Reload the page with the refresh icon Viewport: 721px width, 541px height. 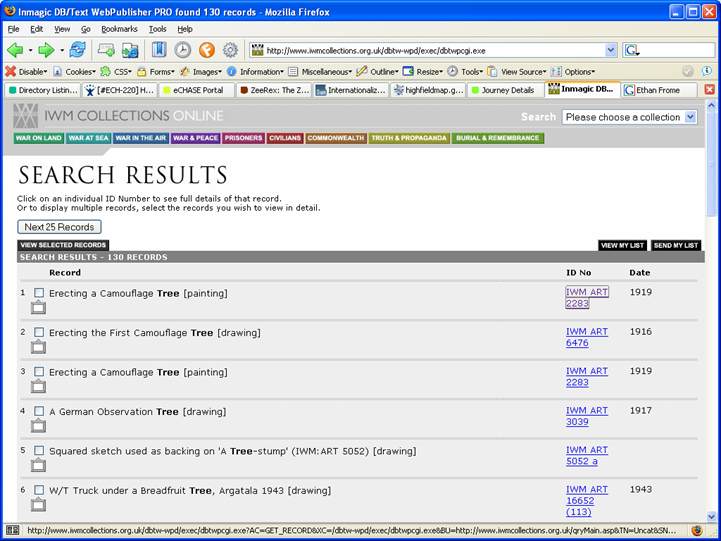(77, 50)
